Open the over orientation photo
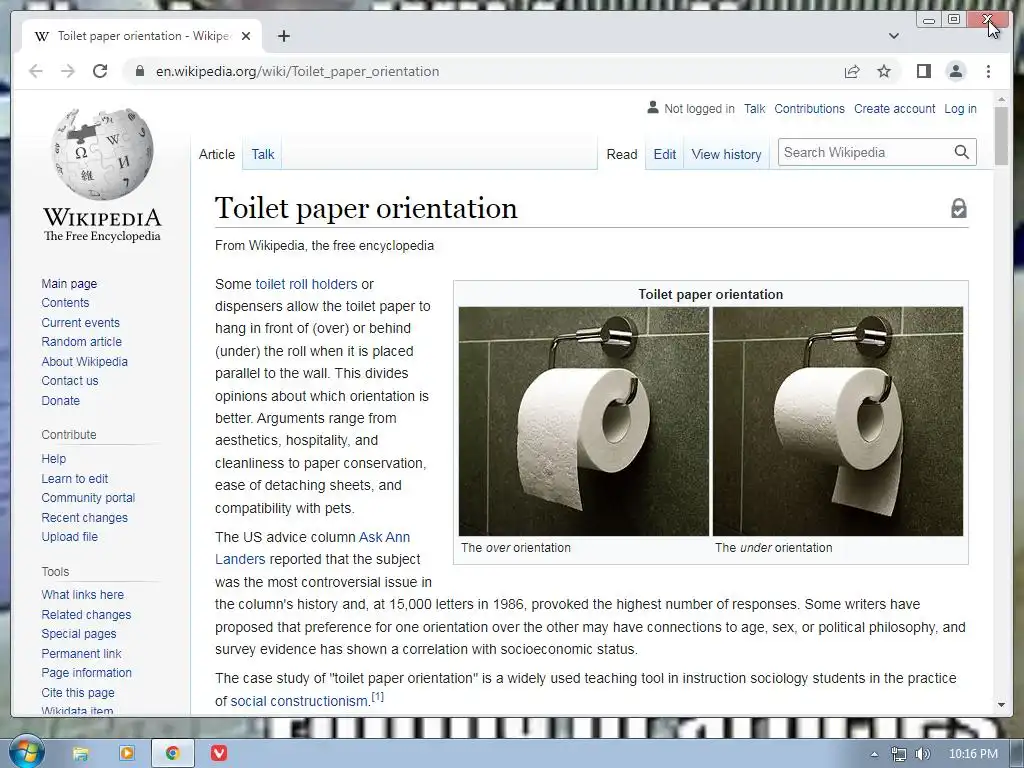 pyautogui.click(x=584, y=421)
